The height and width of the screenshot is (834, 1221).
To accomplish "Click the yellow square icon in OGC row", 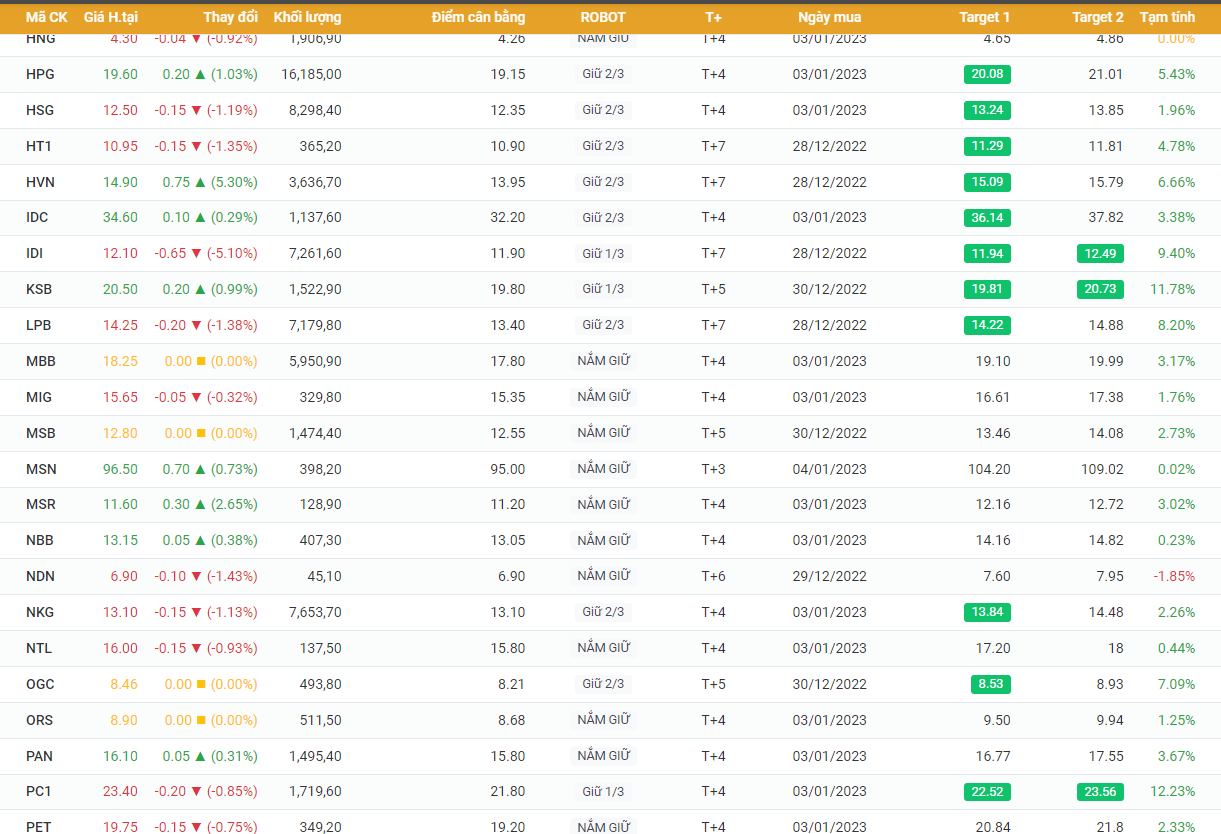I will (x=200, y=685).
